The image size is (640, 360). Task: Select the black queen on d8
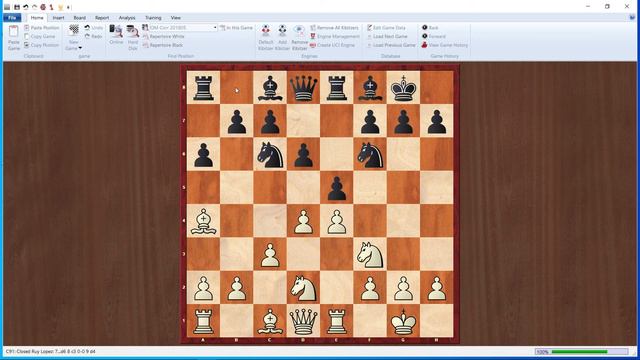click(x=303, y=87)
